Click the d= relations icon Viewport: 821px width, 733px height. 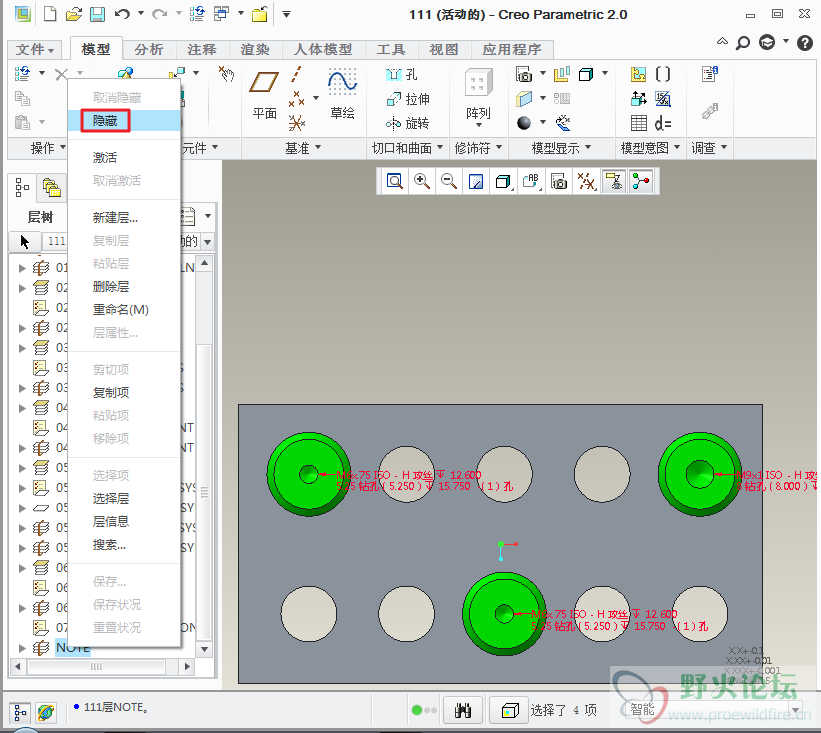click(663, 123)
